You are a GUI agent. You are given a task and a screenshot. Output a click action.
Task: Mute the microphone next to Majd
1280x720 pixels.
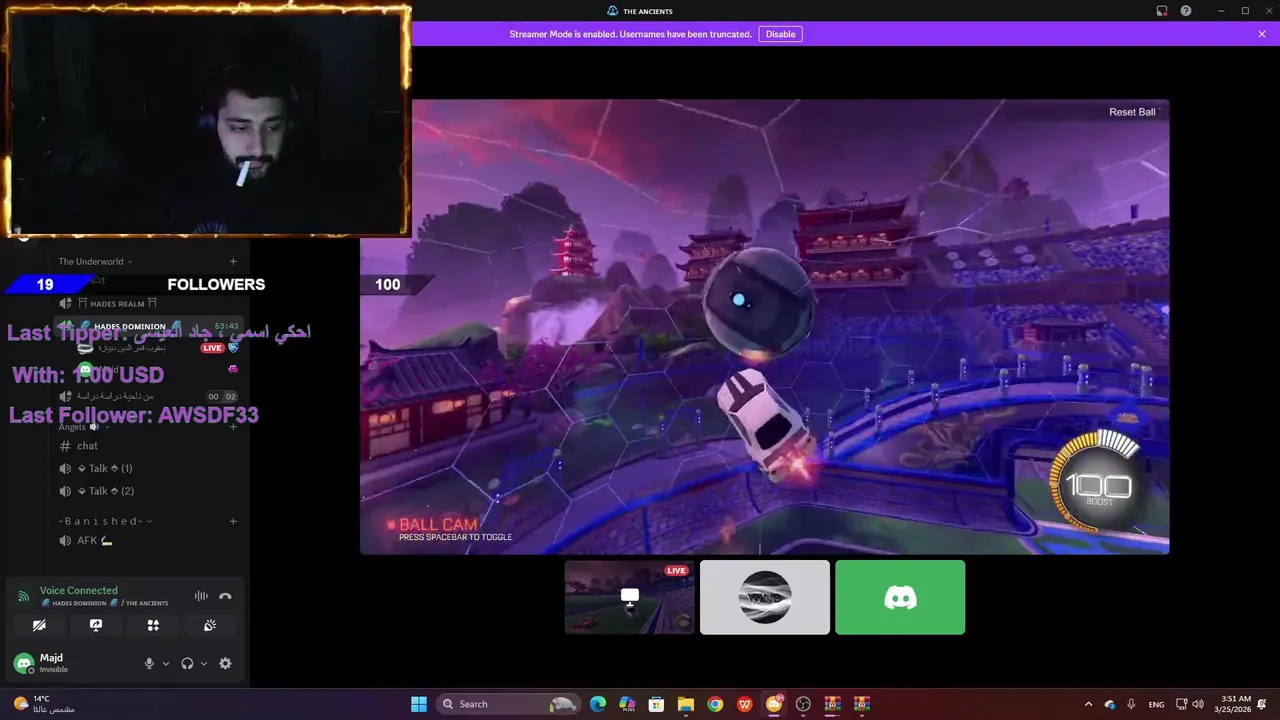pyautogui.click(x=149, y=663)
